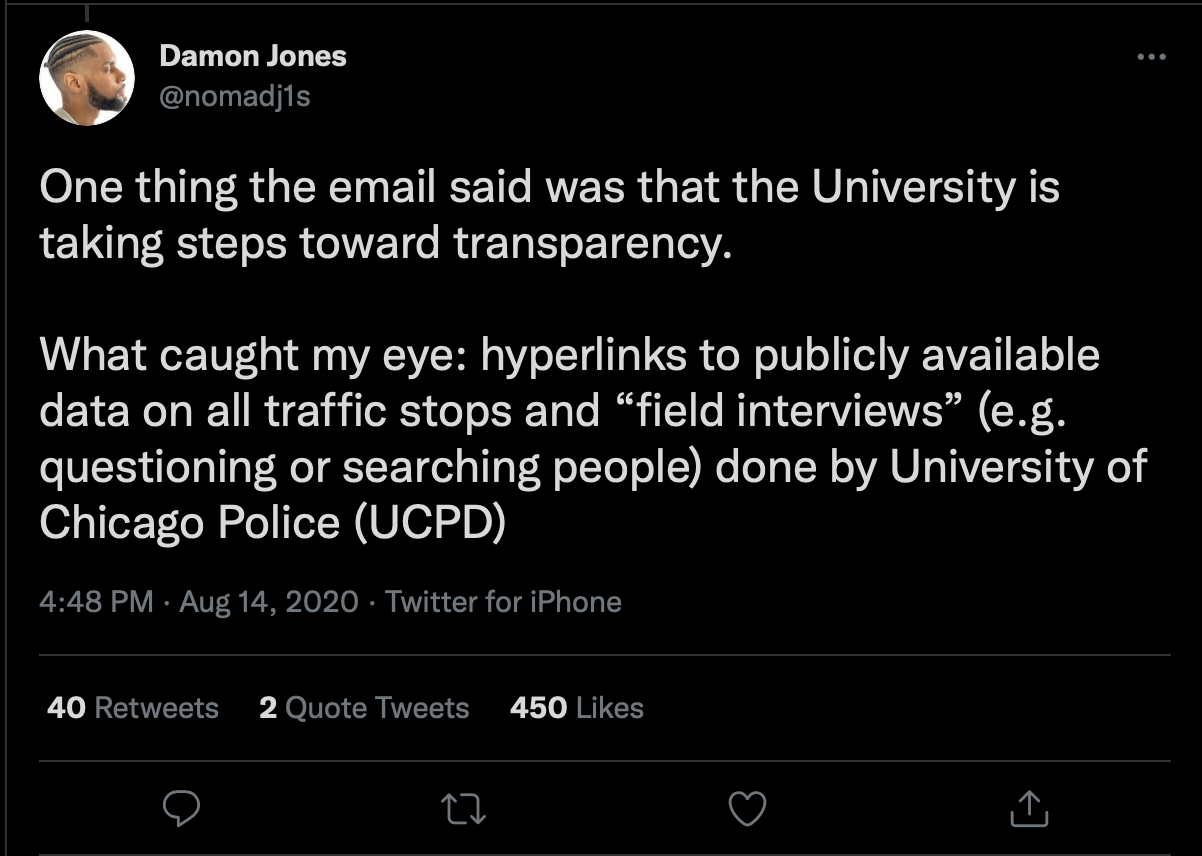1202x856 pixels.
Task: Click Damon Jones's profile picture
Action: [x=87, y=77]
